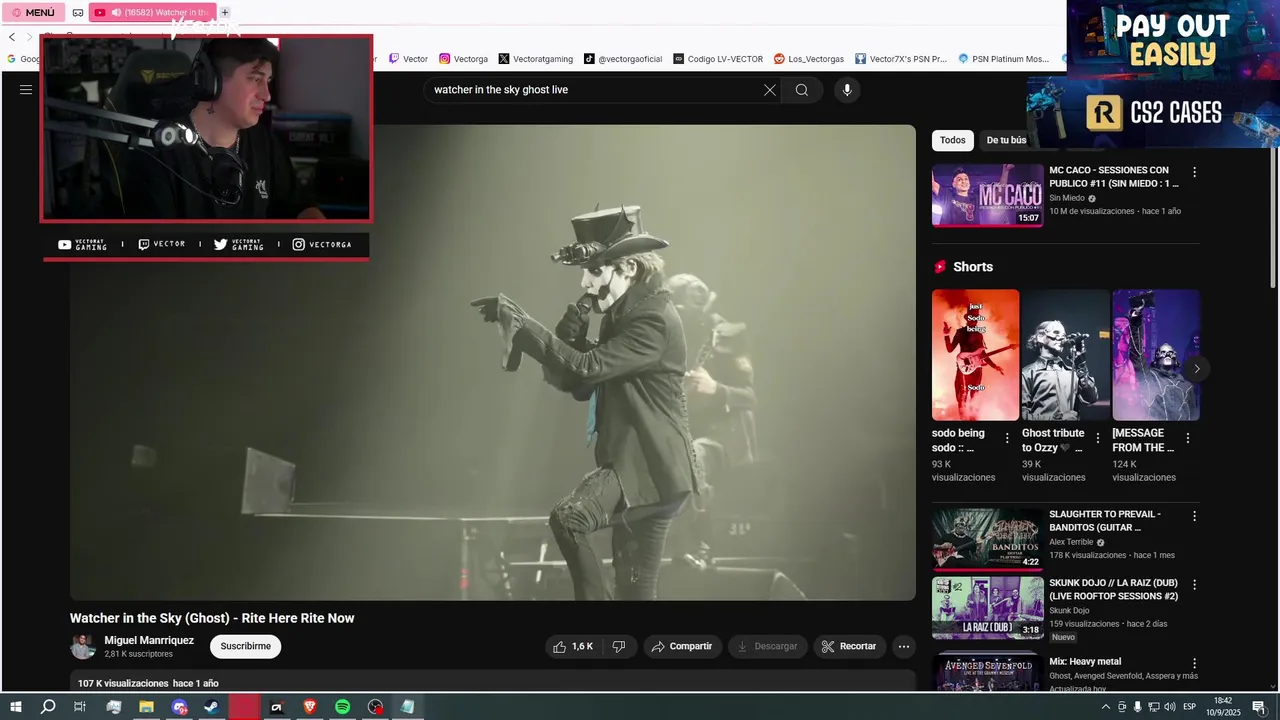Open the Vectoratgaming X bookmark
This screenshot has height=720, width=1280.
pos(535,59)
